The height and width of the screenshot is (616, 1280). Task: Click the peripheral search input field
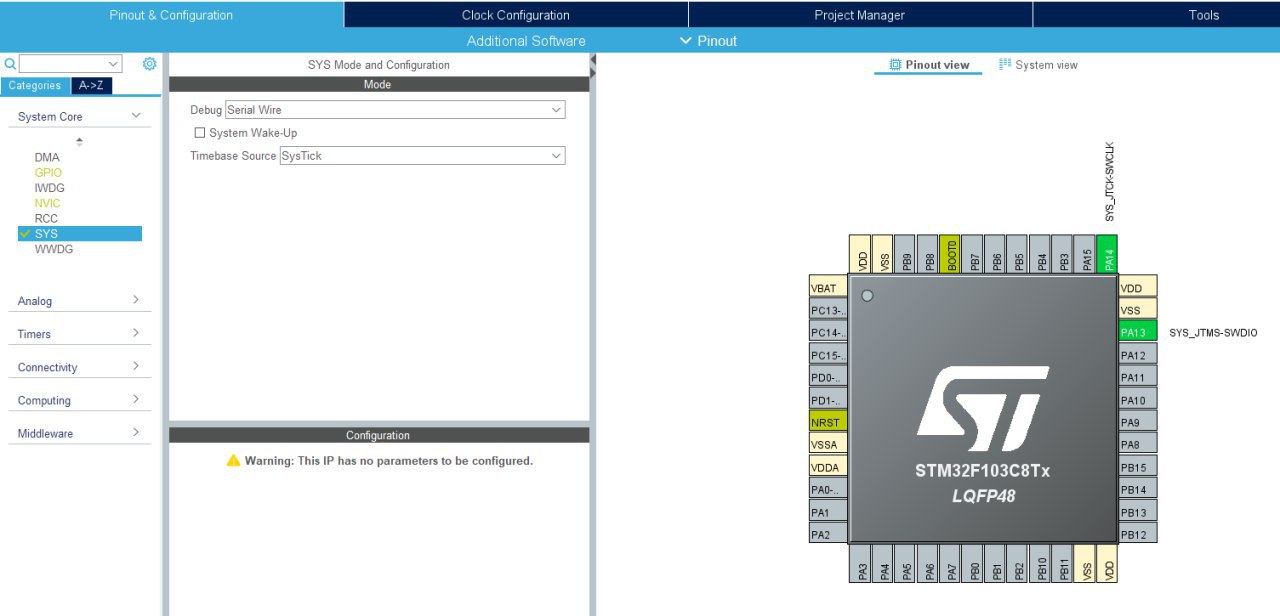[62, 64]
